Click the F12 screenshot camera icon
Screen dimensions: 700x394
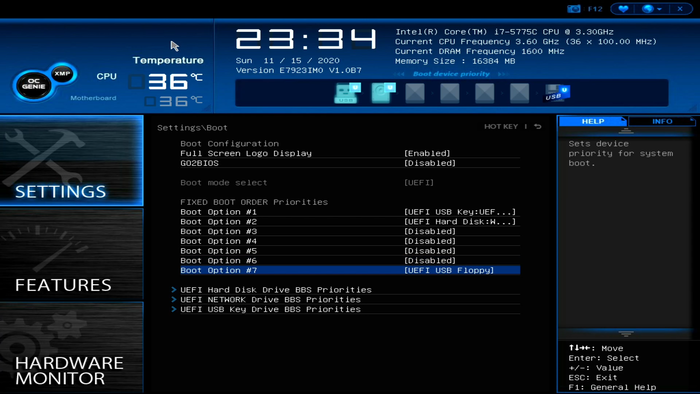pyautogui.click(x=574, y=9)
